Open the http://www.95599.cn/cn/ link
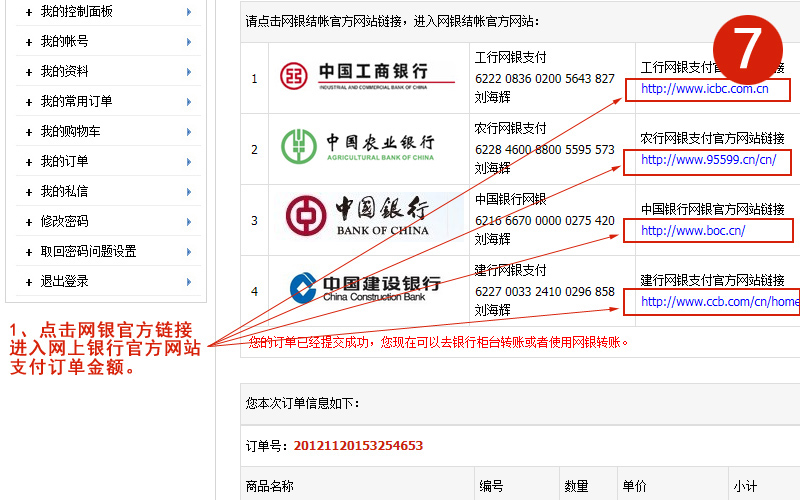The image size is (800, 500). click(x=709, y=160)
